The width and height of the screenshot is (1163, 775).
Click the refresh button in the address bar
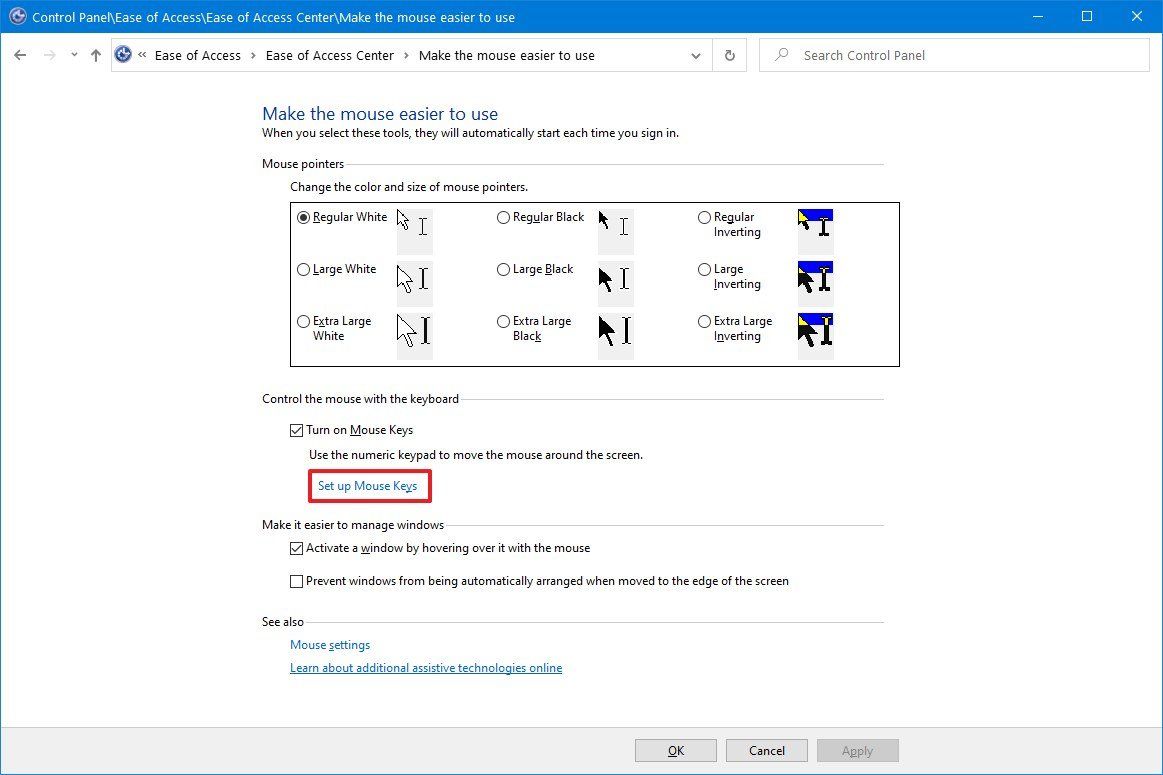729,55
